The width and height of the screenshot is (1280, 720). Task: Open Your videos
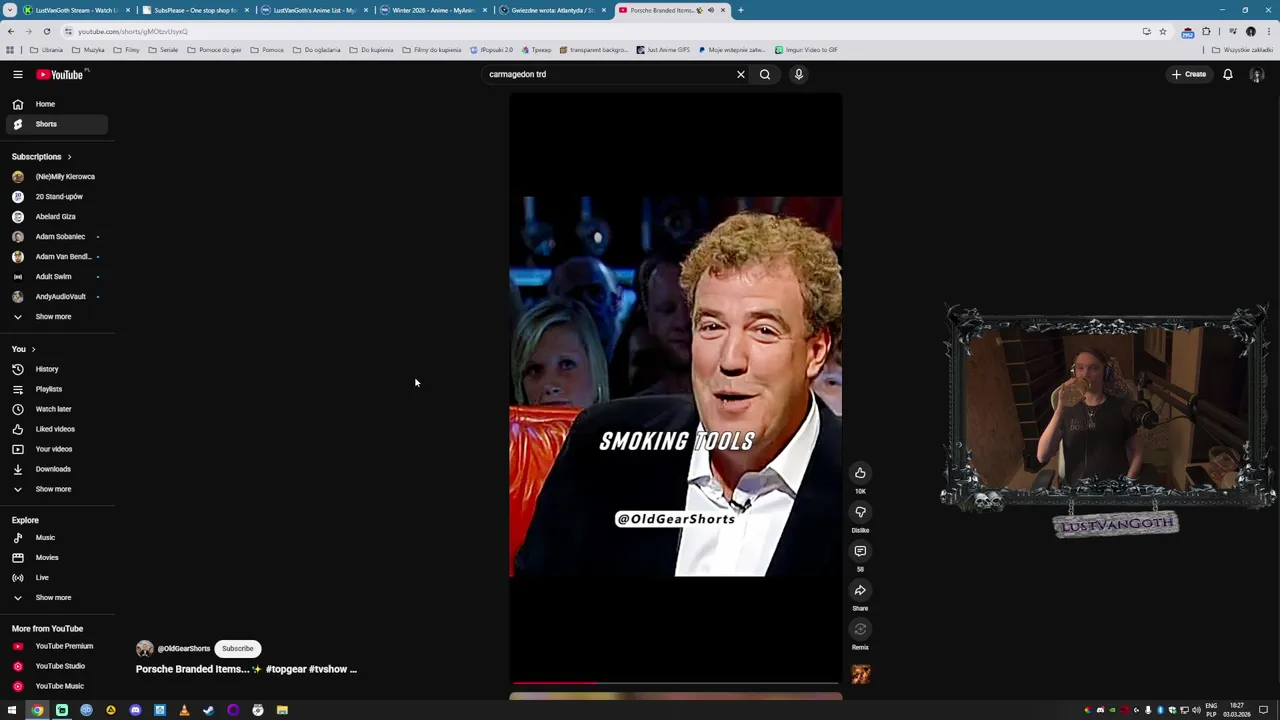click(56, 449)
